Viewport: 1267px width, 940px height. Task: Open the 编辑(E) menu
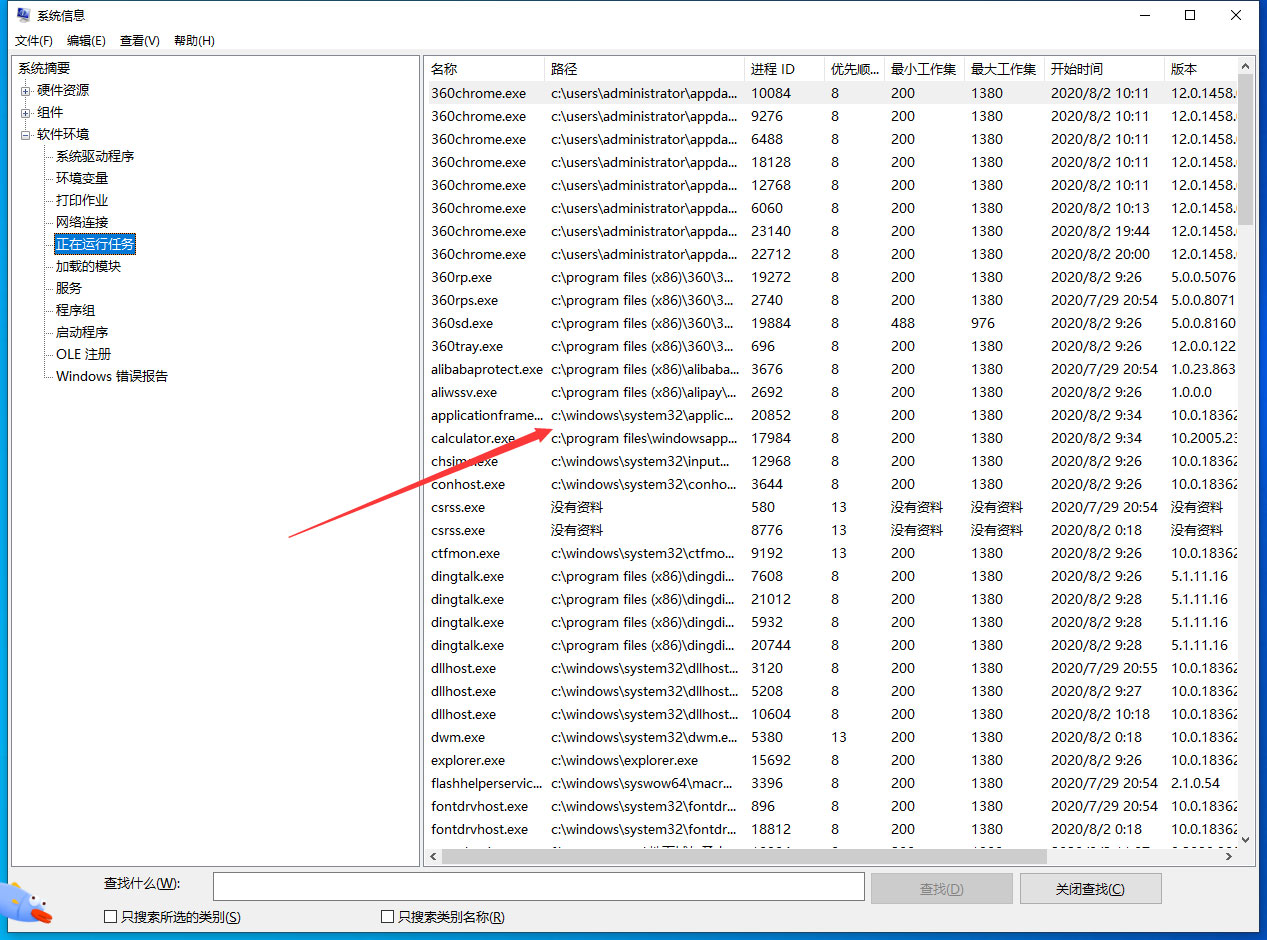[86, 41]
